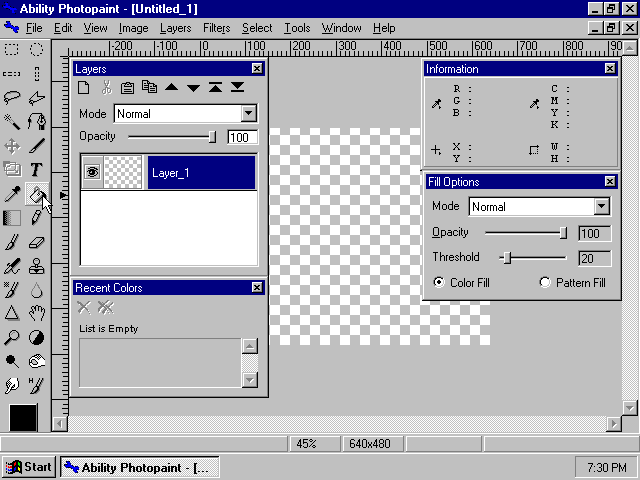Close the Layers panel
Screen dimensions: 640x480
coord(257,69)
